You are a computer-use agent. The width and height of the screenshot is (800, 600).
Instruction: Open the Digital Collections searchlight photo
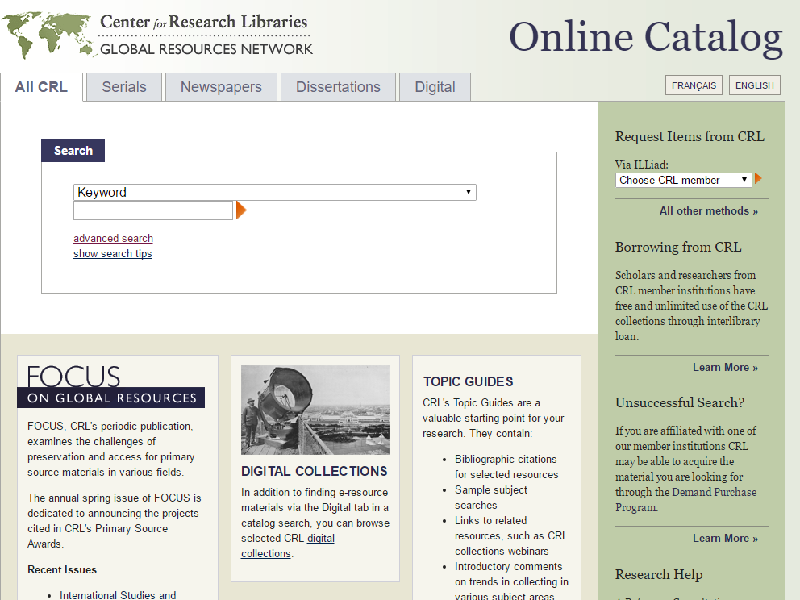click(315, 410)
